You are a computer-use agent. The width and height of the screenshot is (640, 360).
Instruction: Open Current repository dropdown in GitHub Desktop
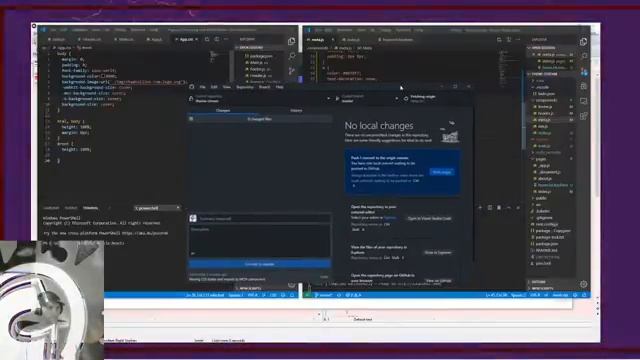[x=260, y=99]
